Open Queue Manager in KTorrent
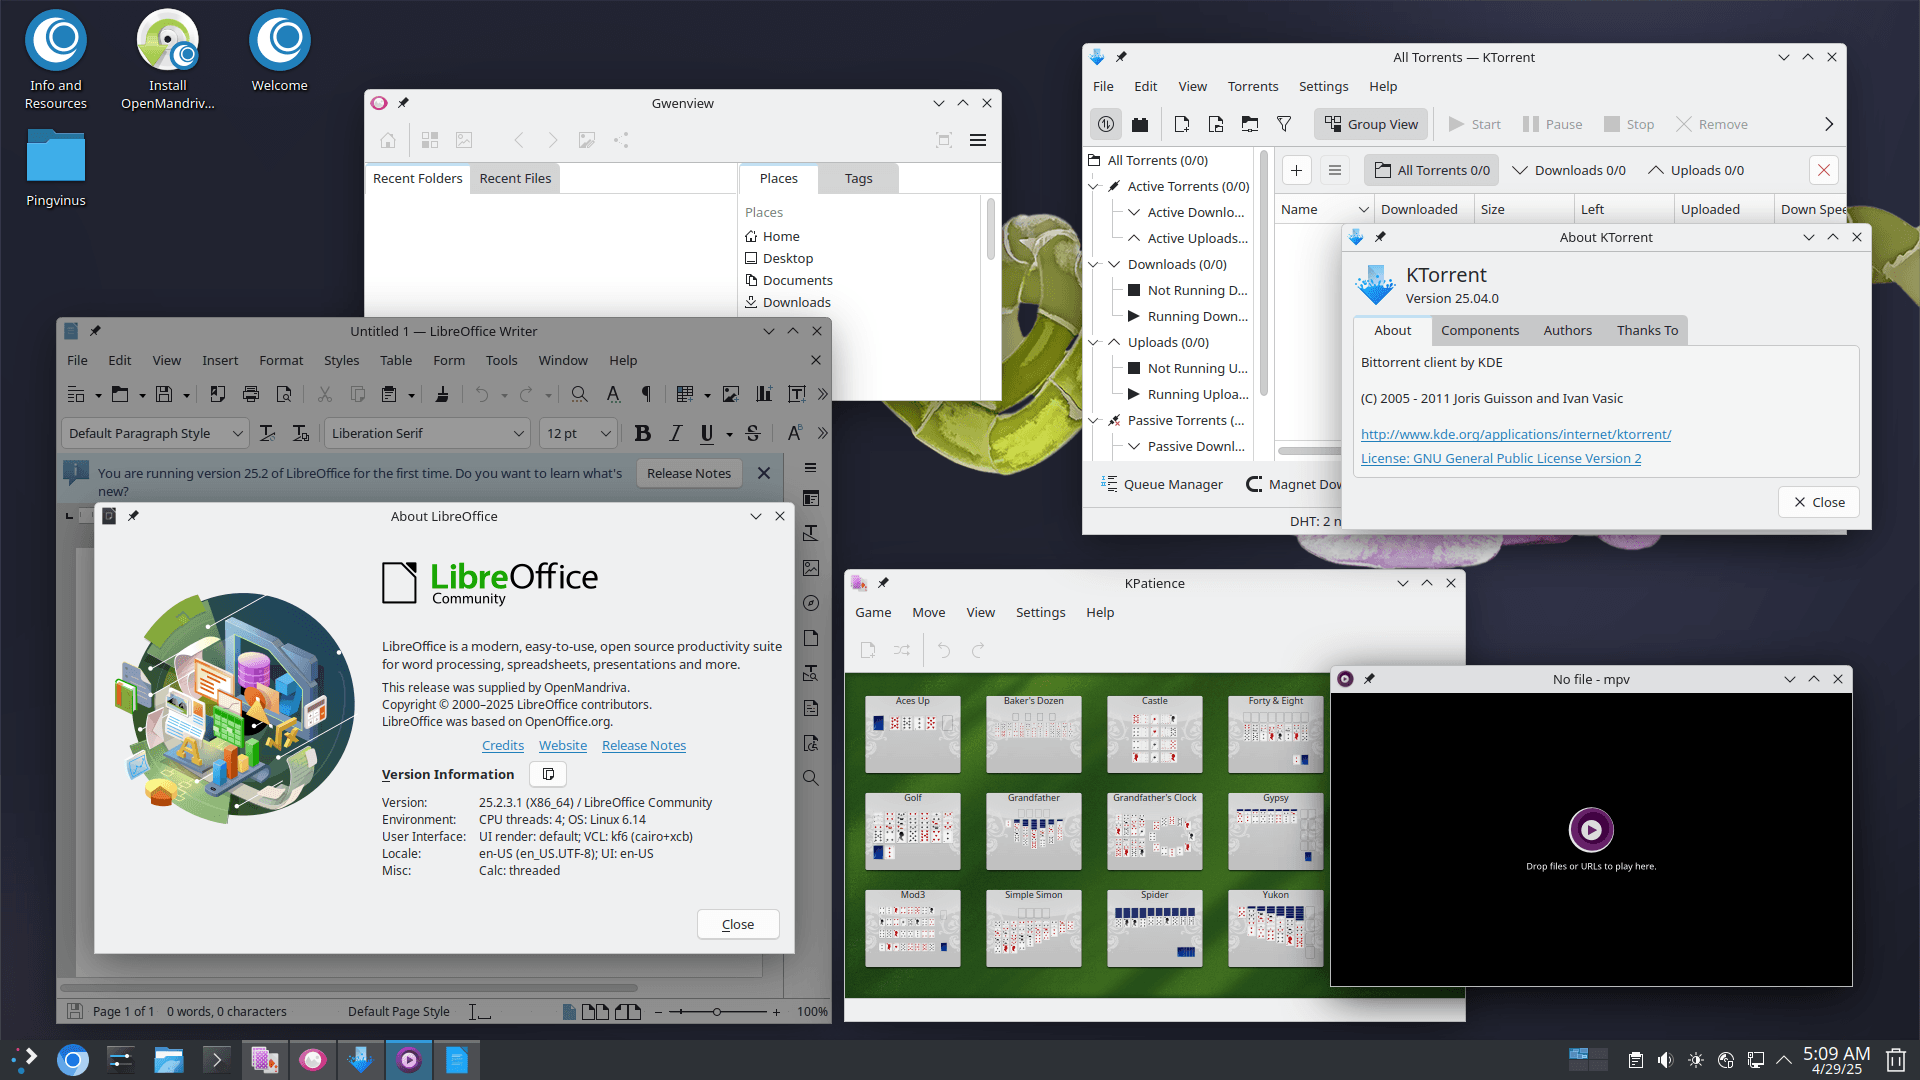 point(1162,484)
